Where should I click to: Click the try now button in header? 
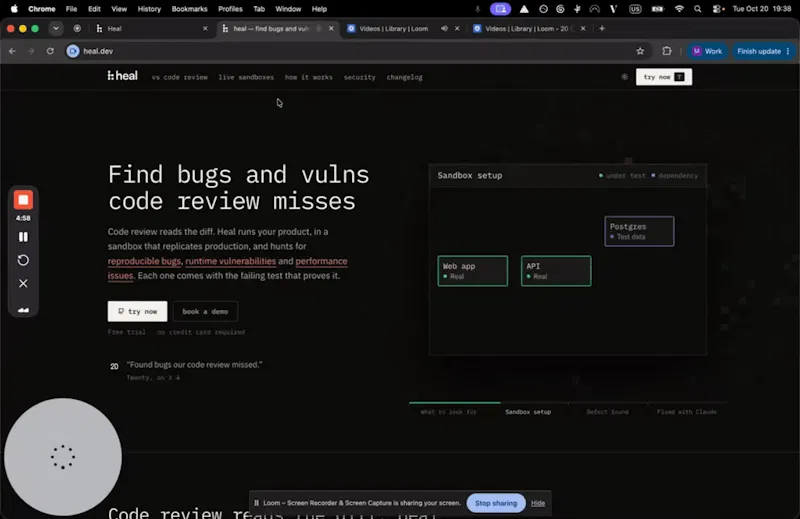click(664, 77)
